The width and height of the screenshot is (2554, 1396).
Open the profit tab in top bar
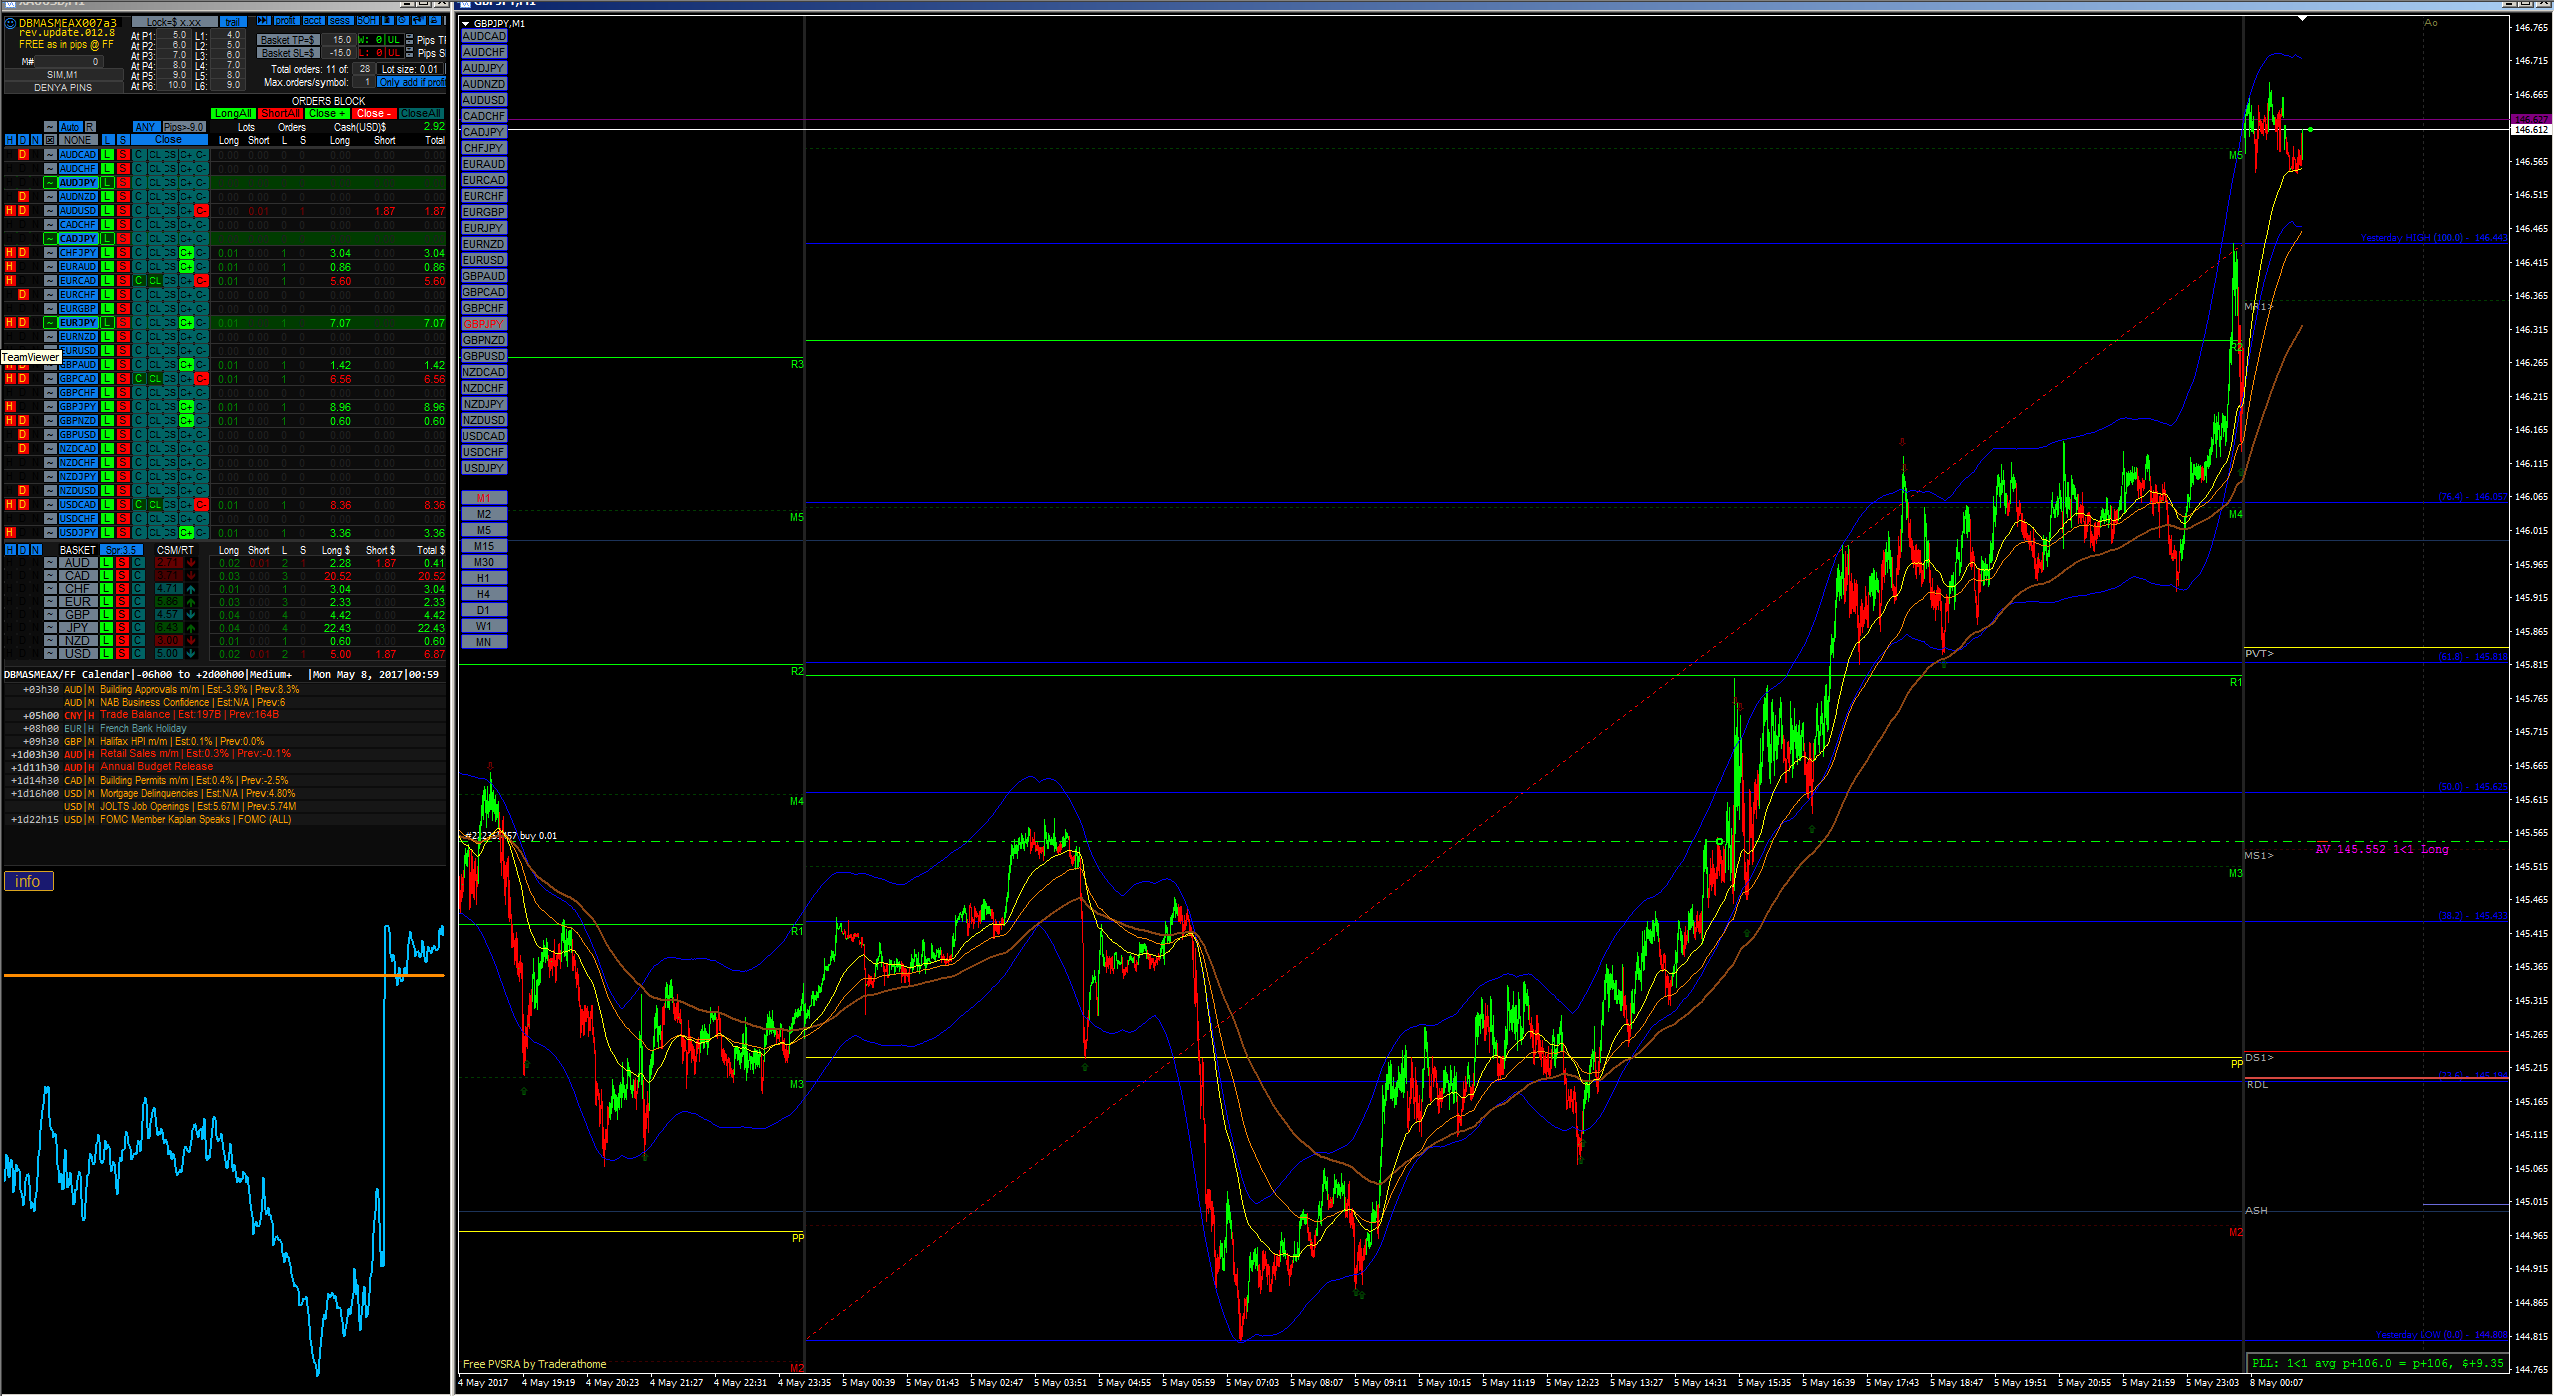click(286, 20)
